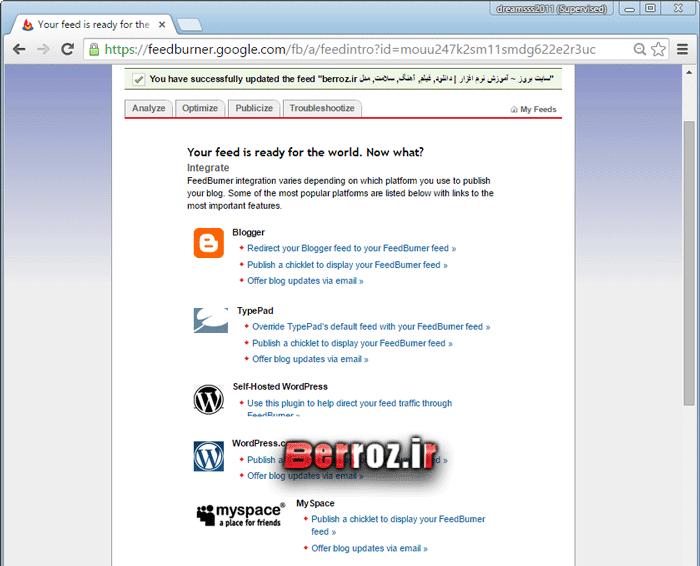Minimize the browser window
The image size is (700, 566).
pyautogui.click(x=629, y=9)
